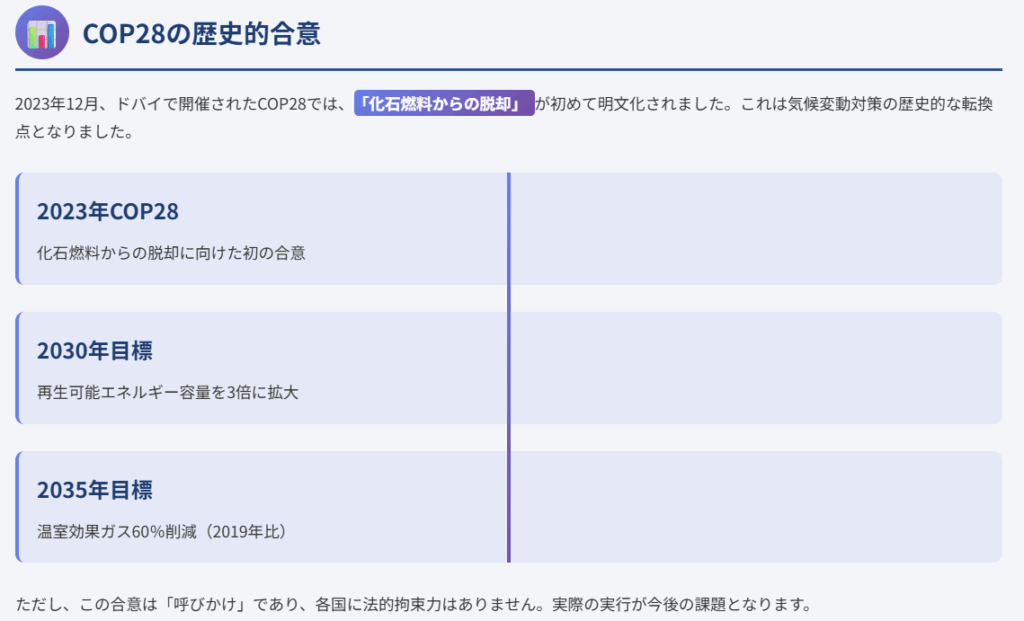This screenshot has height=621, width=1024.
Task: Click the description 化石燃料からの脱却に向けた初の合意
Action: tap(171, 253)
